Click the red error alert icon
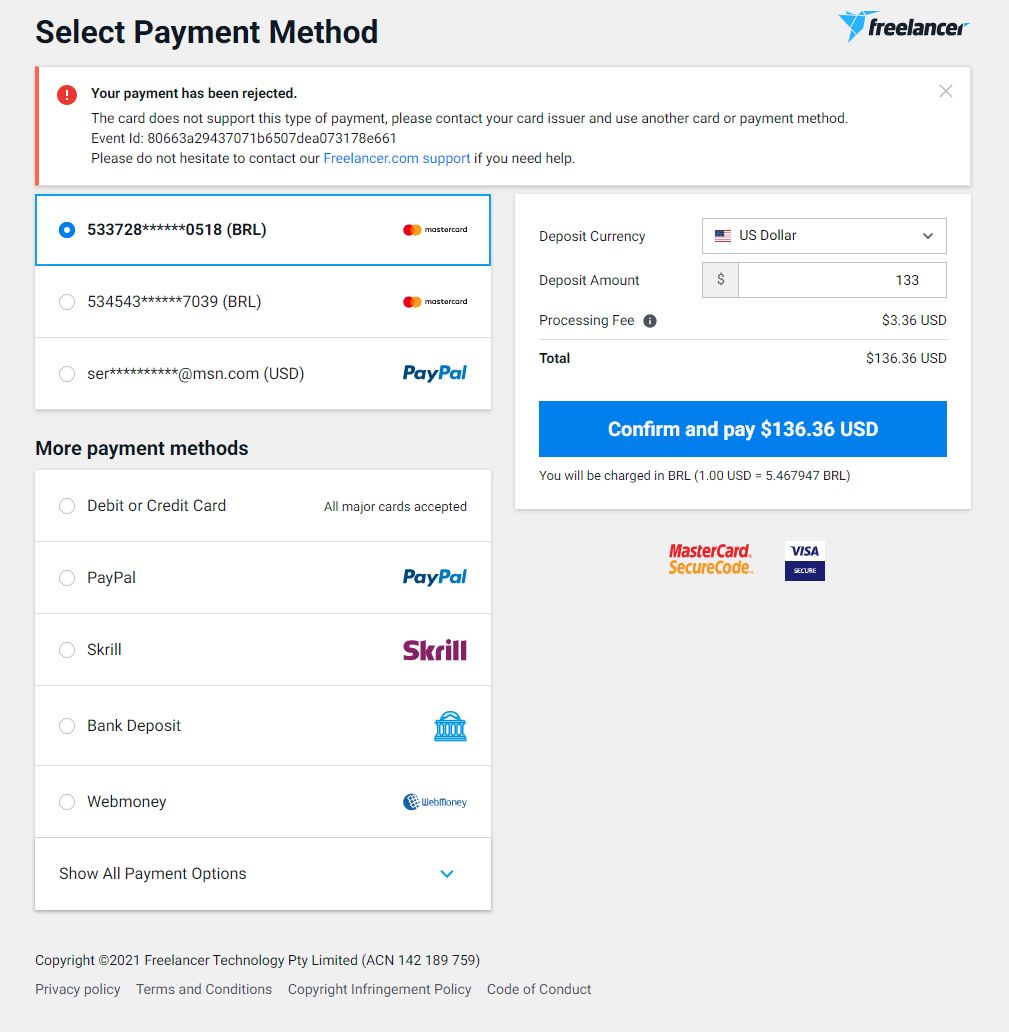 point(66,95)
